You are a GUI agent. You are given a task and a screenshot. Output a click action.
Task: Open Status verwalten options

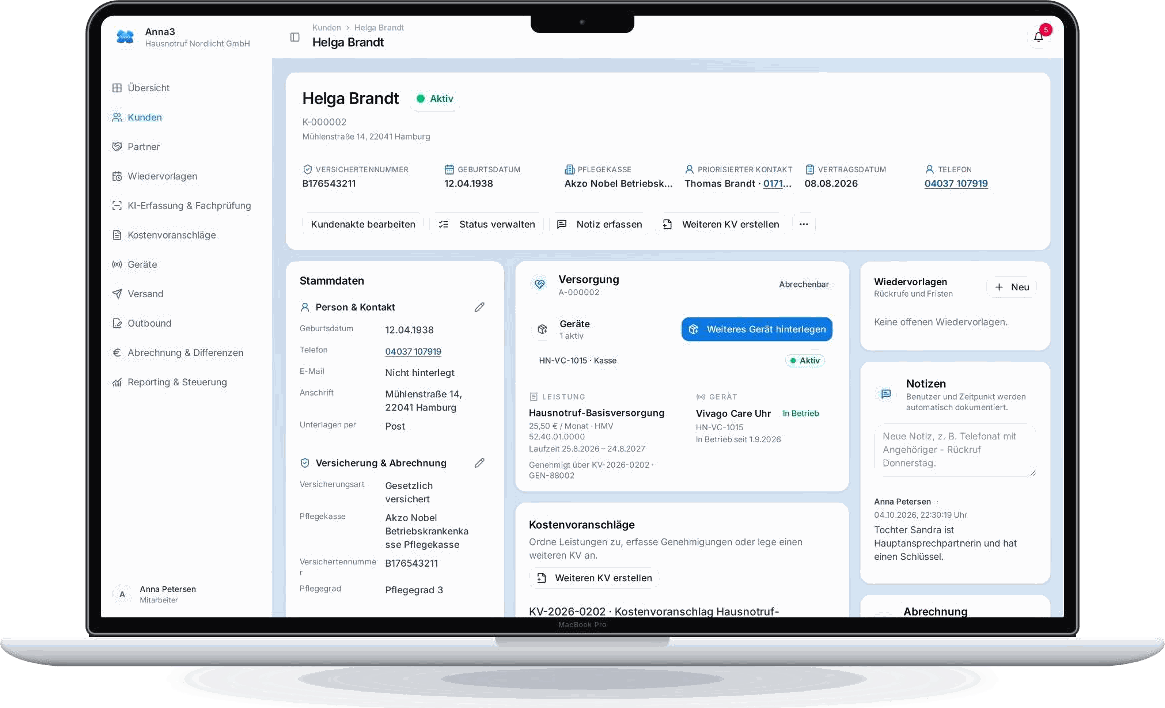click(487, 224)
